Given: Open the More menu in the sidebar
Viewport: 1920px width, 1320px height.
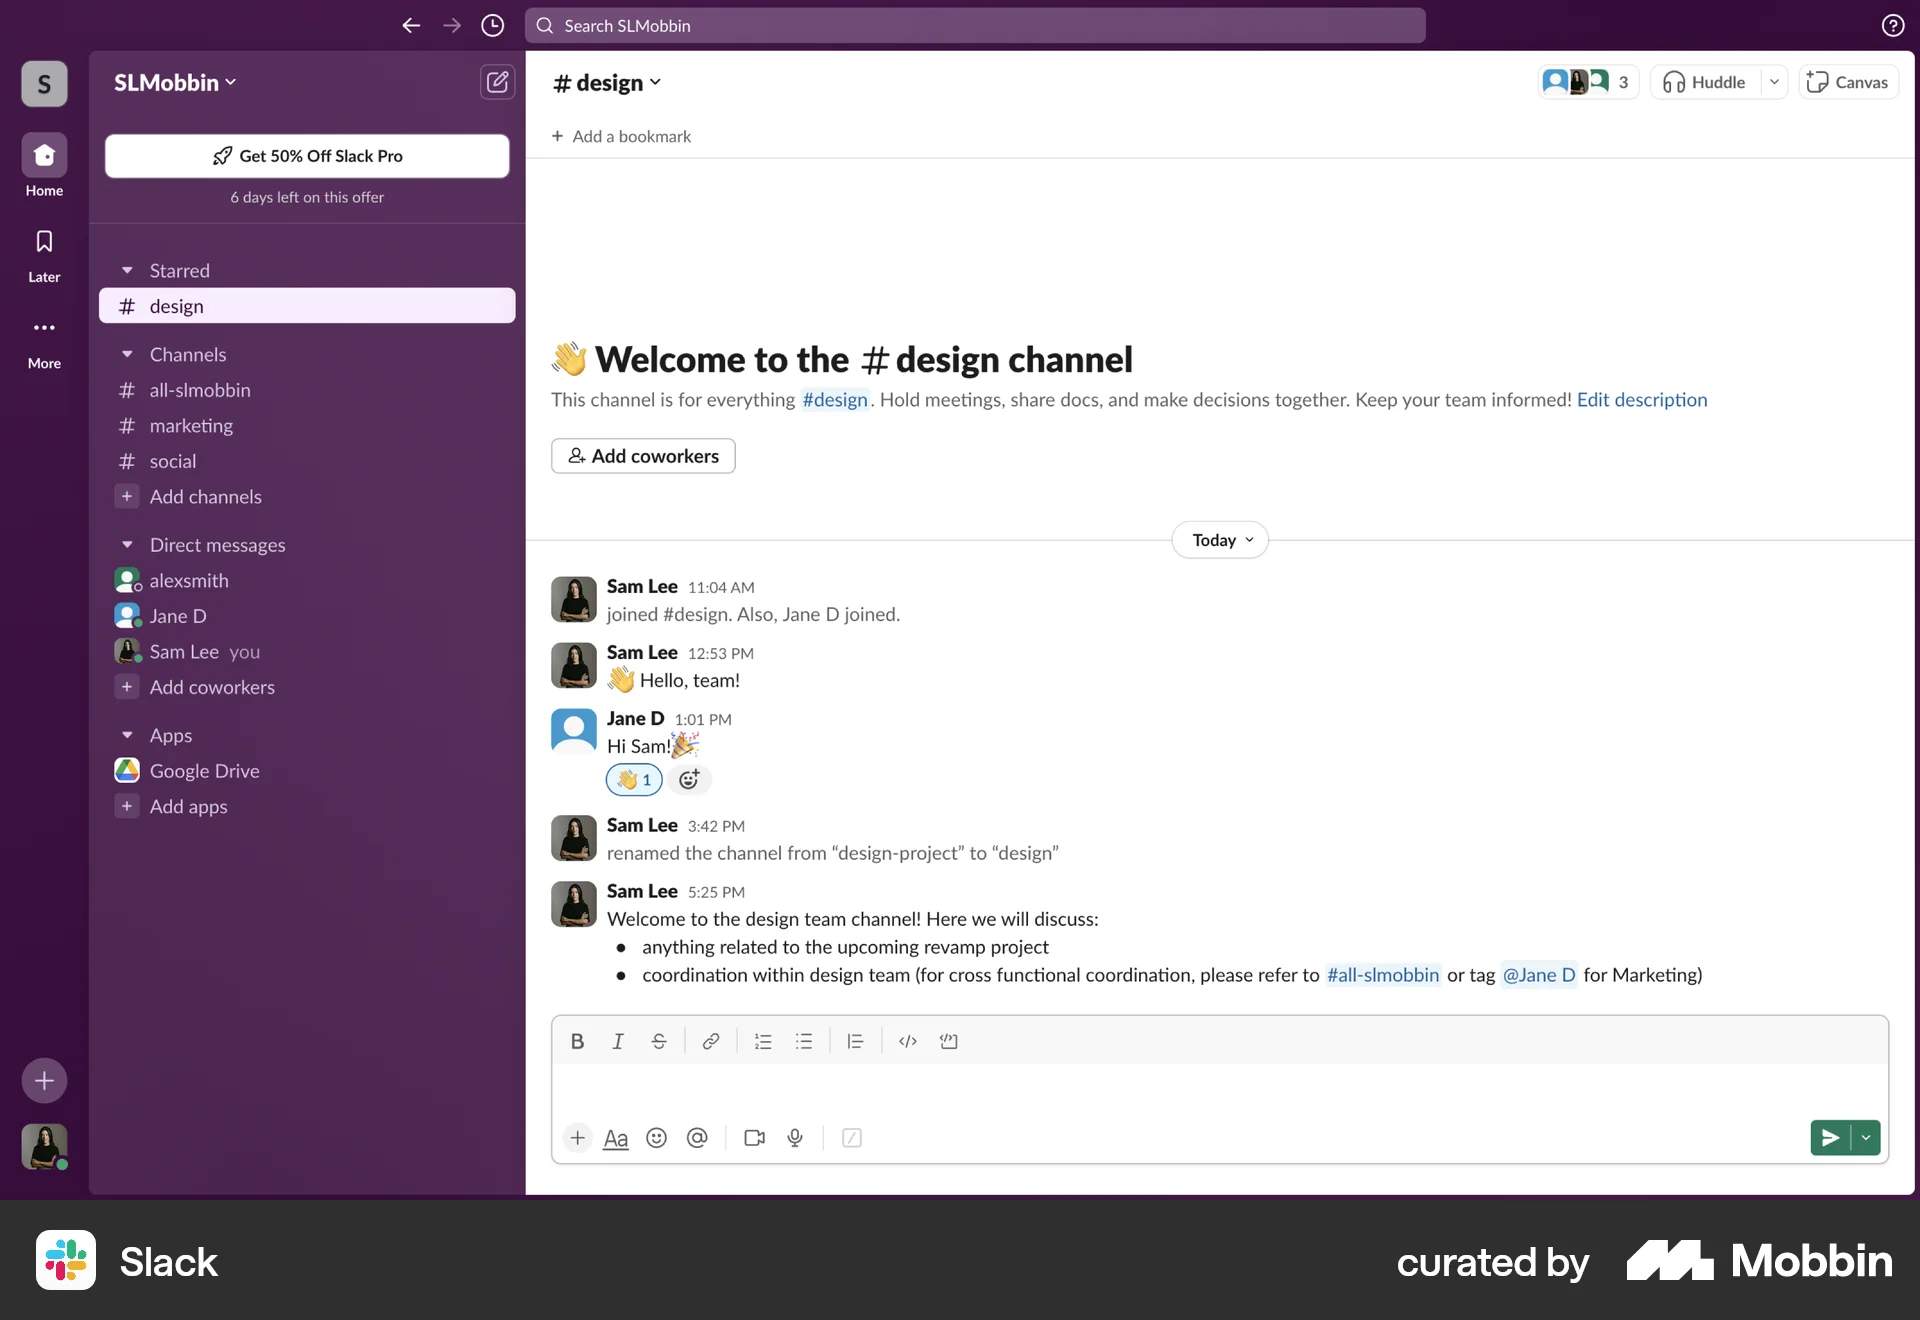Looking at the screenshot, I should point(42,340).
